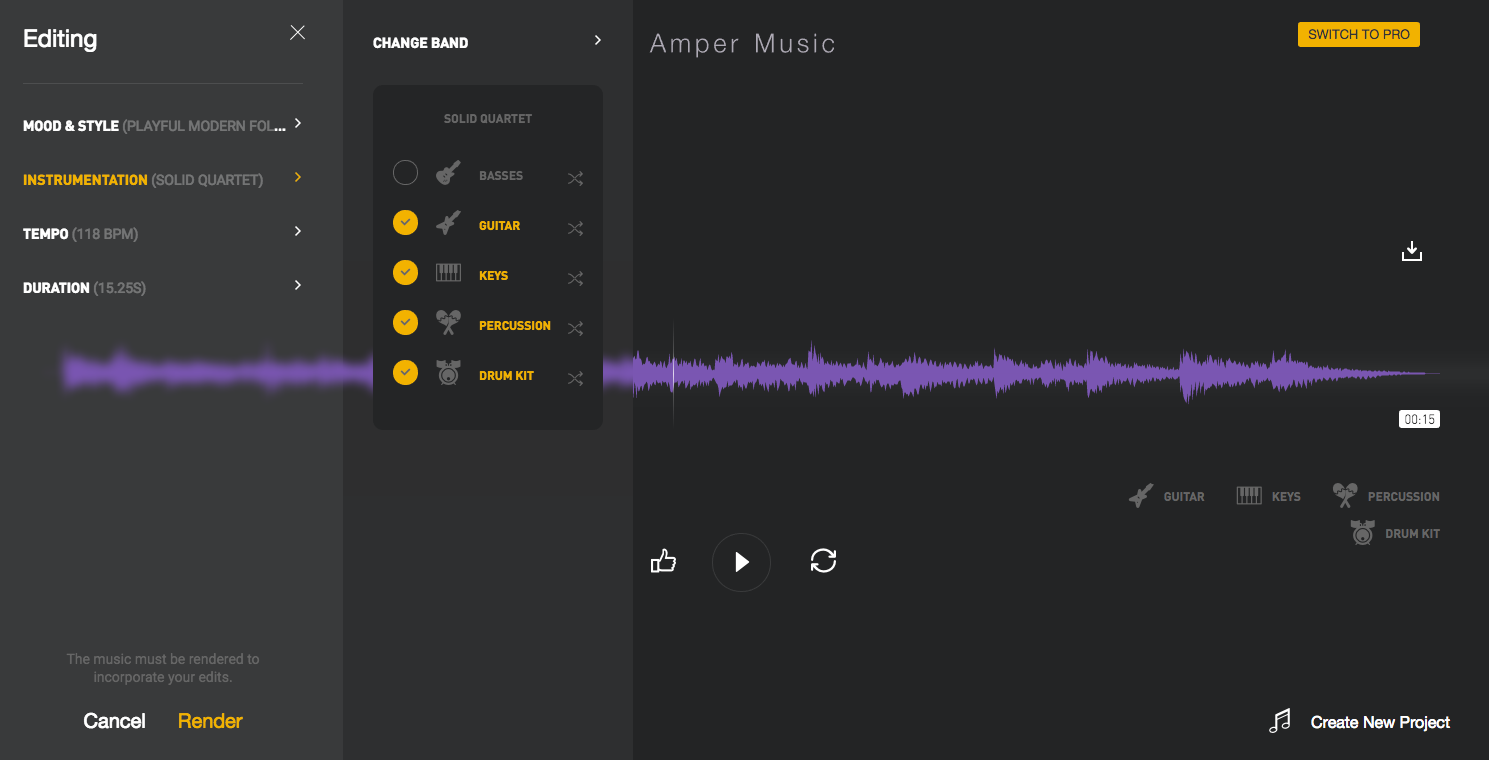Click the Change Band label
The width and height of the screenshot is (1489, 760).
tap(420, 43)
